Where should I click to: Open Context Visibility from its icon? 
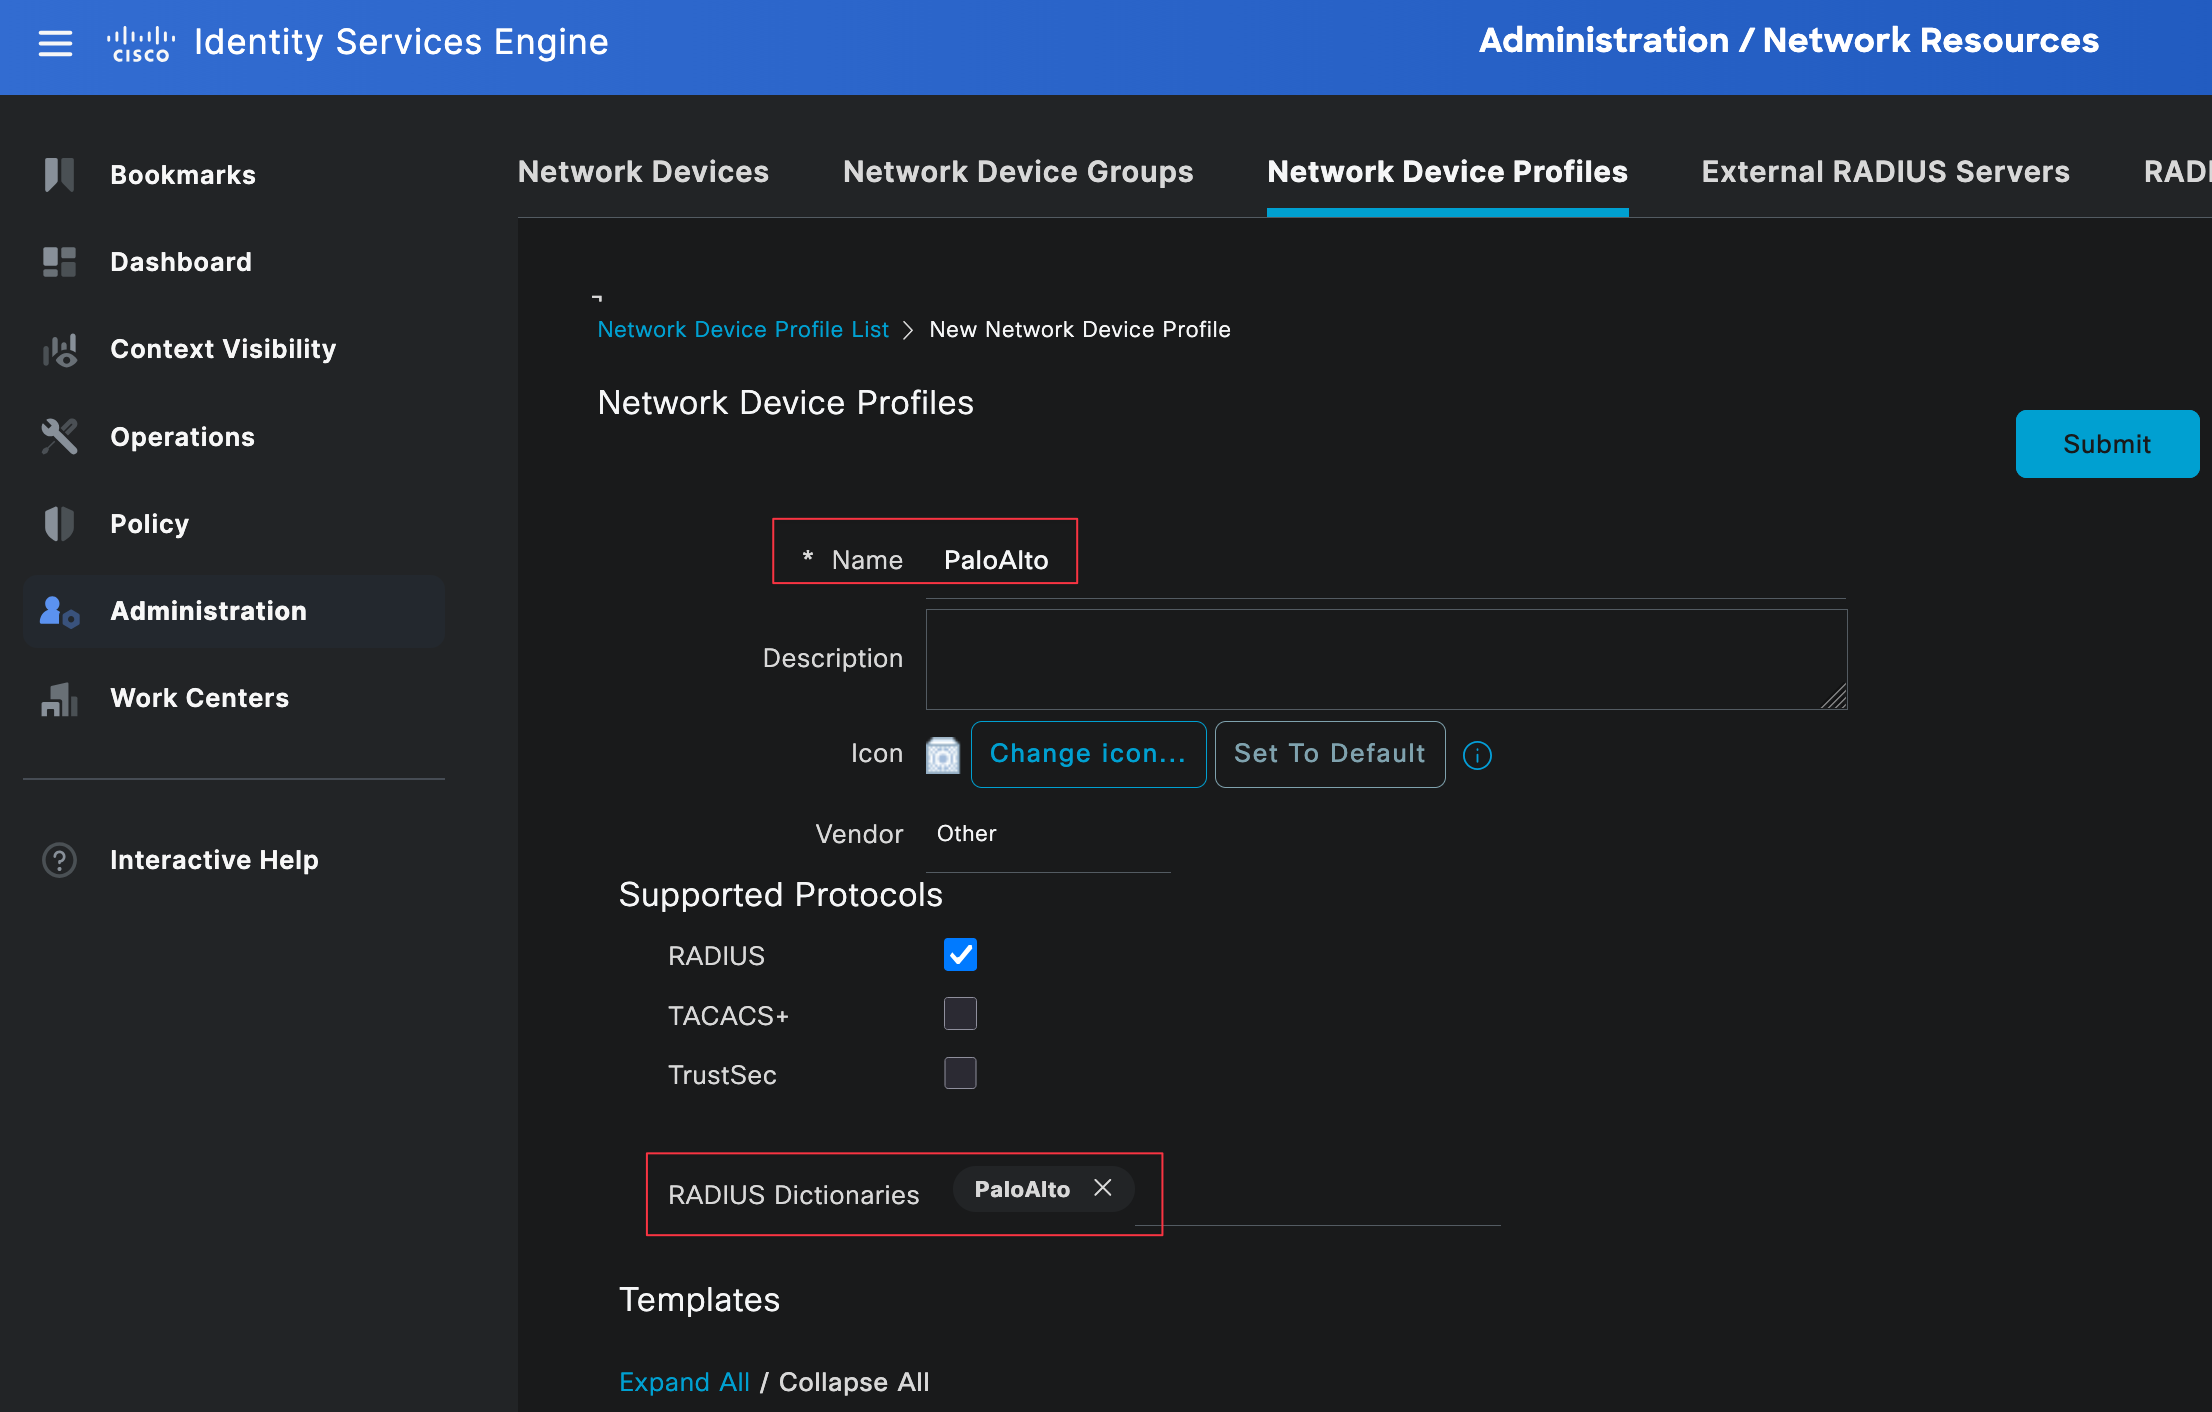coord(59,350)
